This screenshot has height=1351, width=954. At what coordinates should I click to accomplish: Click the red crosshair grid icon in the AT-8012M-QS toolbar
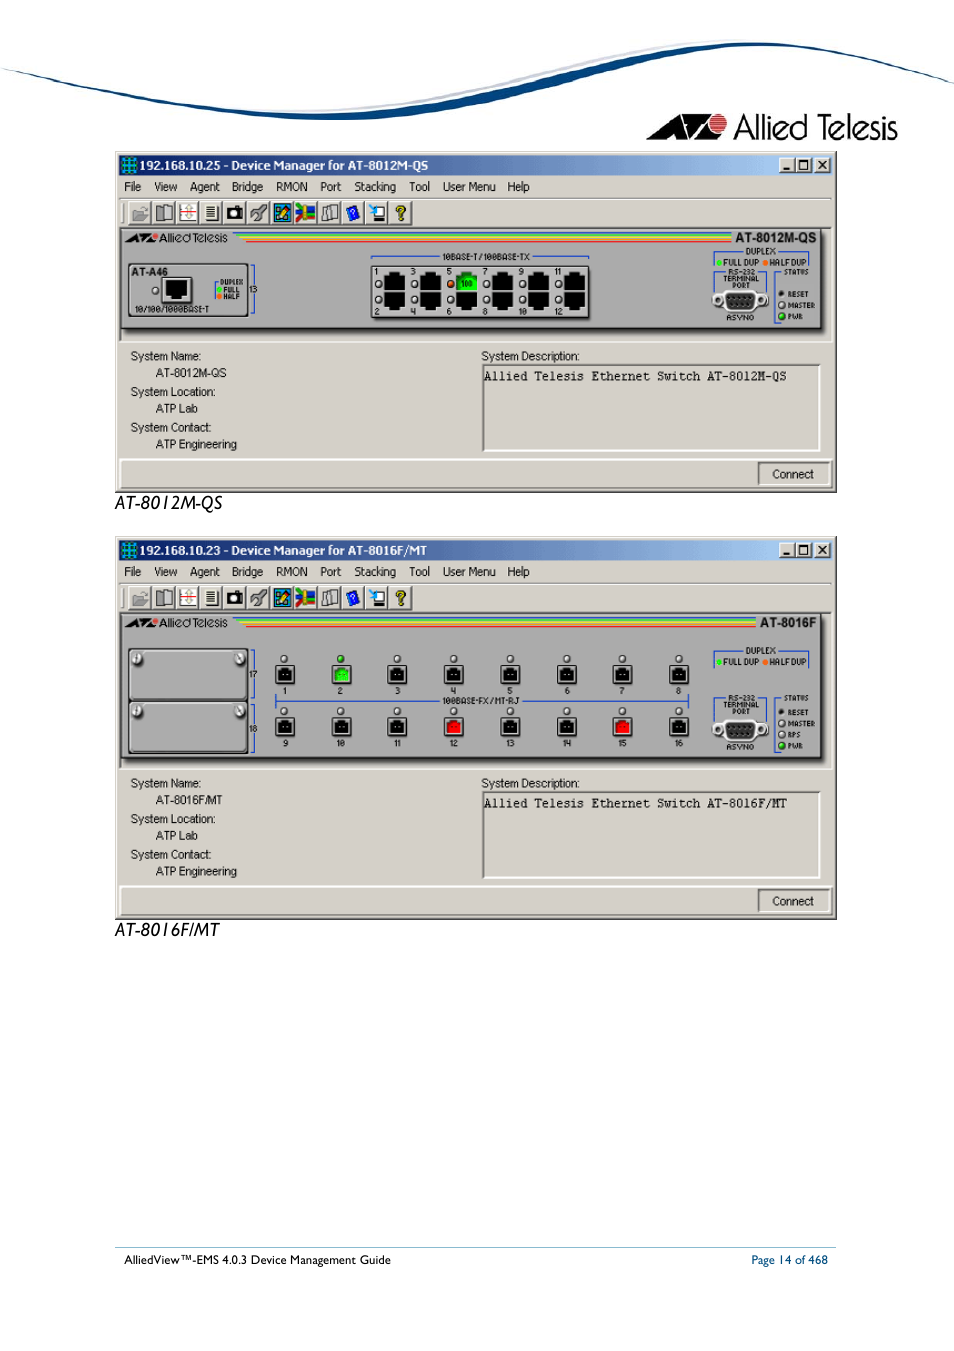[188, 213]
